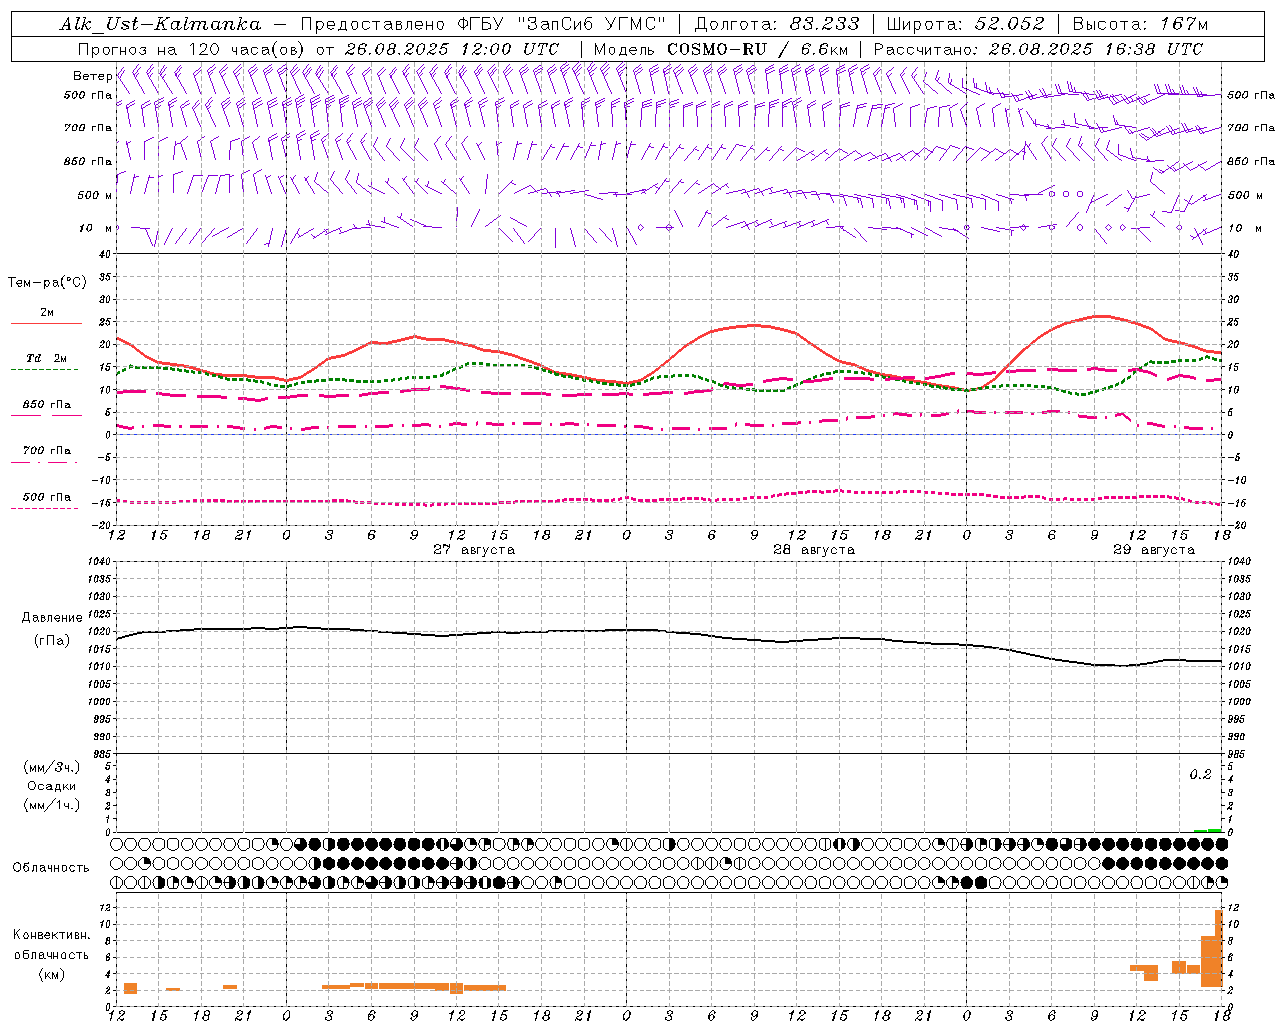Image resolution: width=1280 pixels, height=1024 pixels.
Task: Select the (мм/3ч.) precipitation unit label
Action: pos(52,767)
